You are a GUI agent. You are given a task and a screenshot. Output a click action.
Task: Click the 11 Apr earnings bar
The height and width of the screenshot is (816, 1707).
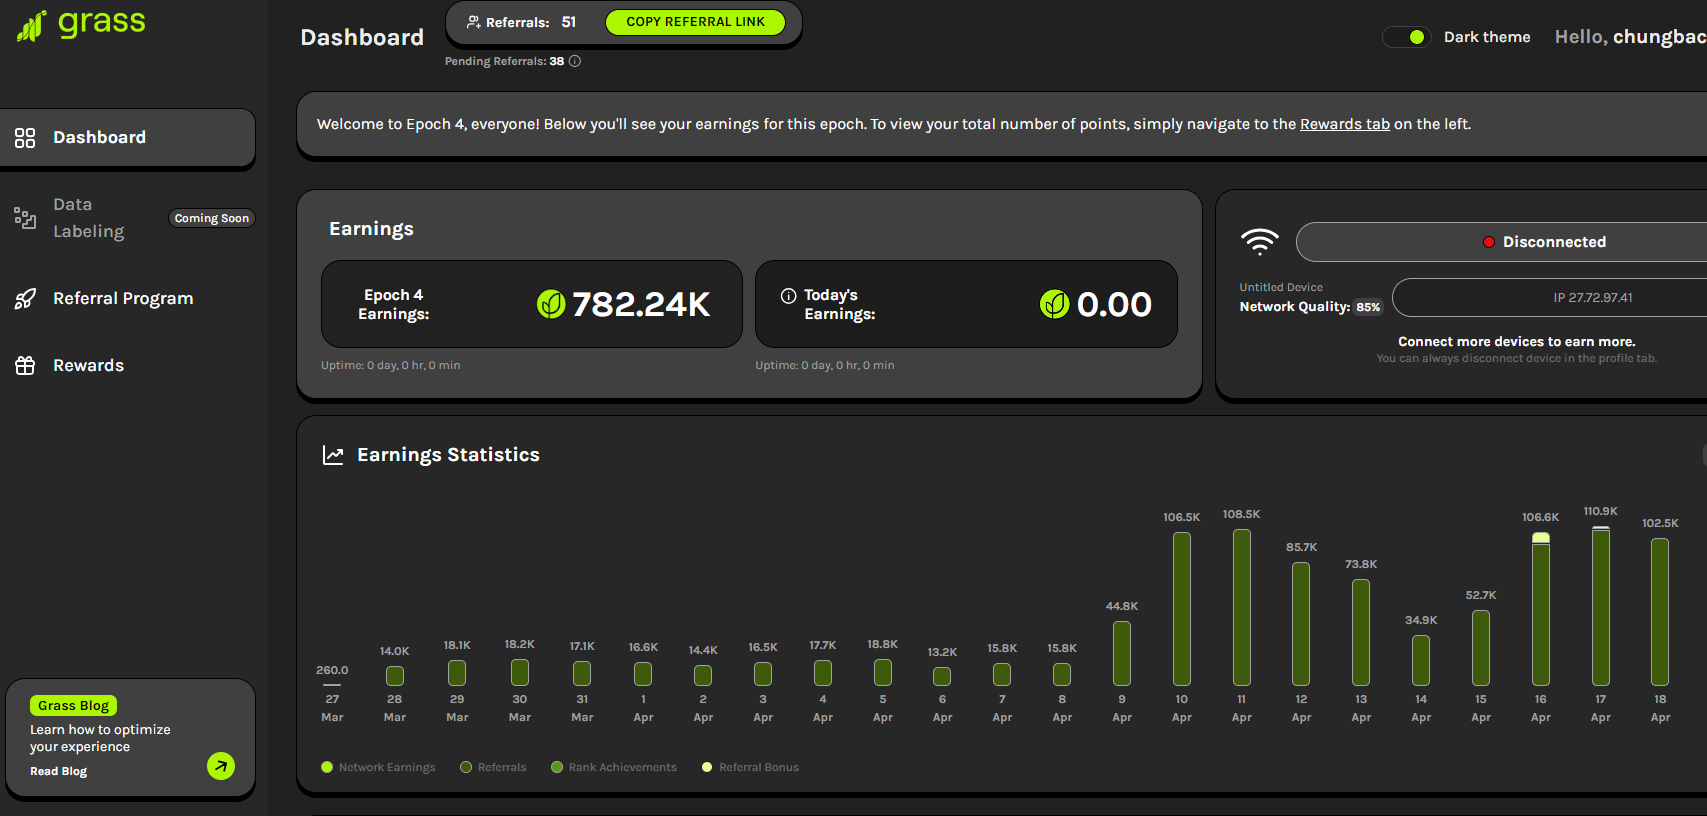coord(1241,607)
